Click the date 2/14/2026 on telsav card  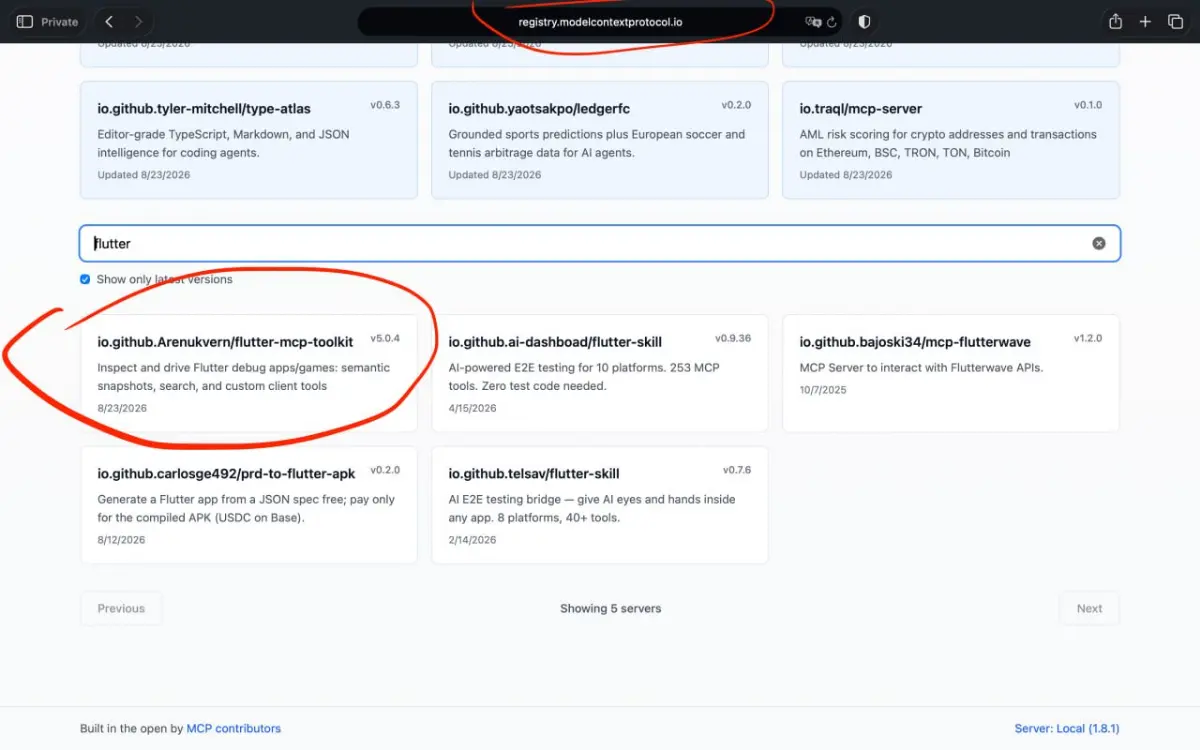click(x=472, y=540)
